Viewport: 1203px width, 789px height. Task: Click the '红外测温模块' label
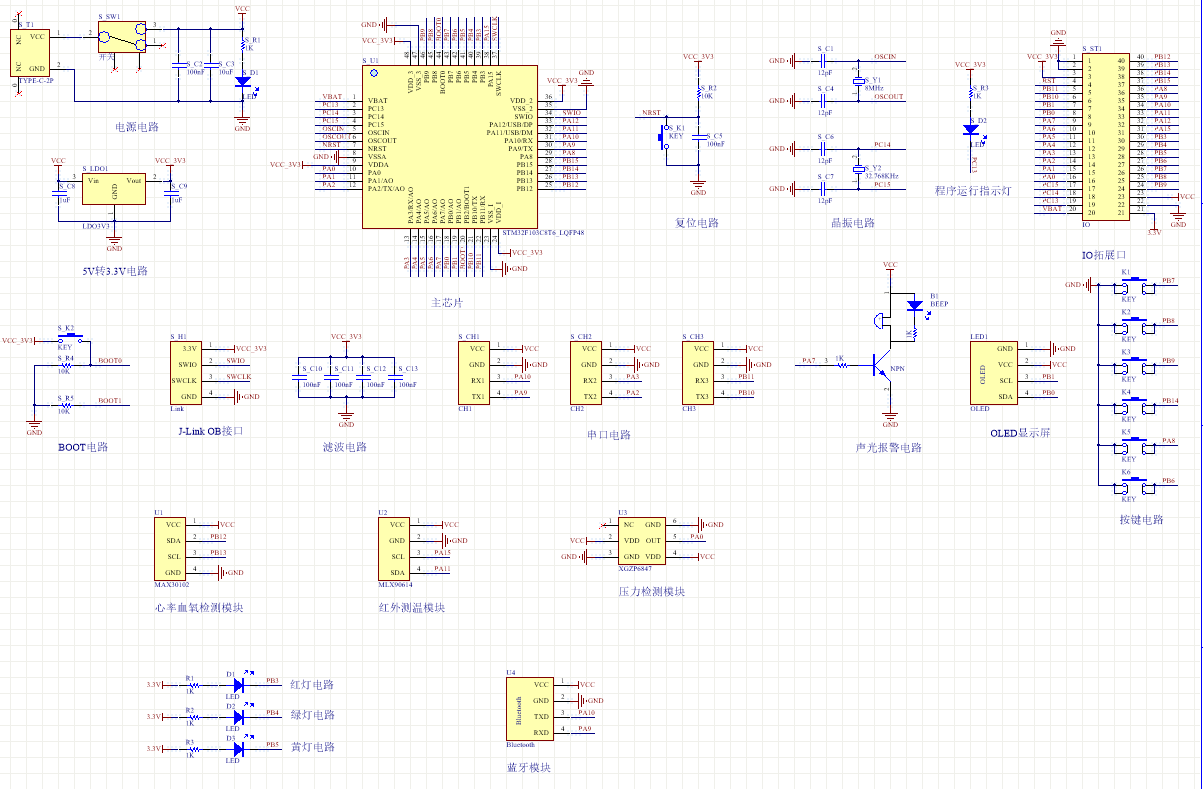[412, 607]
